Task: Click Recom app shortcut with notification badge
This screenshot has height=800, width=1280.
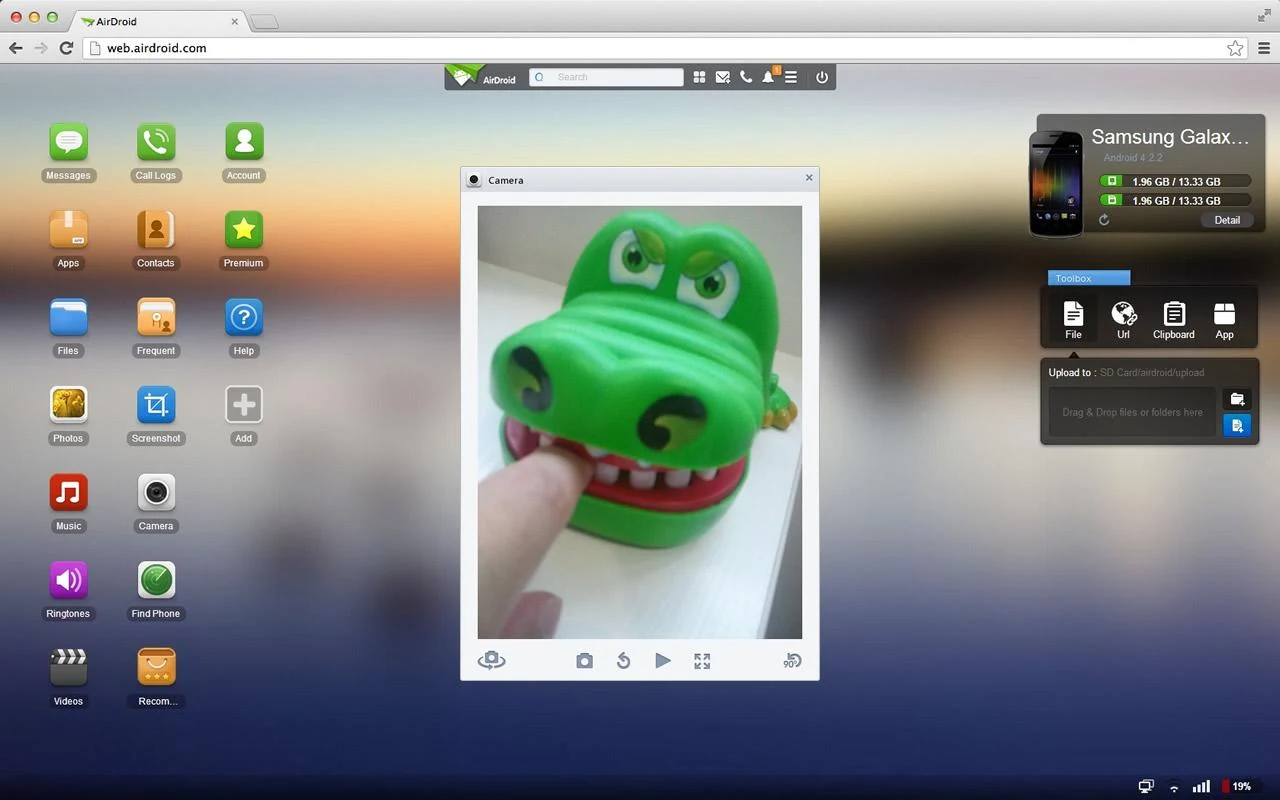Action: (156, 664)
